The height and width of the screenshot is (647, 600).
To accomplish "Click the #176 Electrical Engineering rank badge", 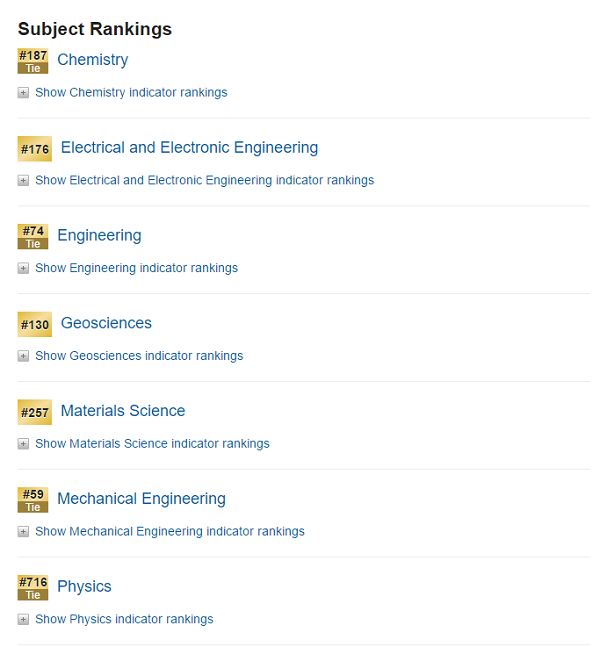I will [35, 149].
